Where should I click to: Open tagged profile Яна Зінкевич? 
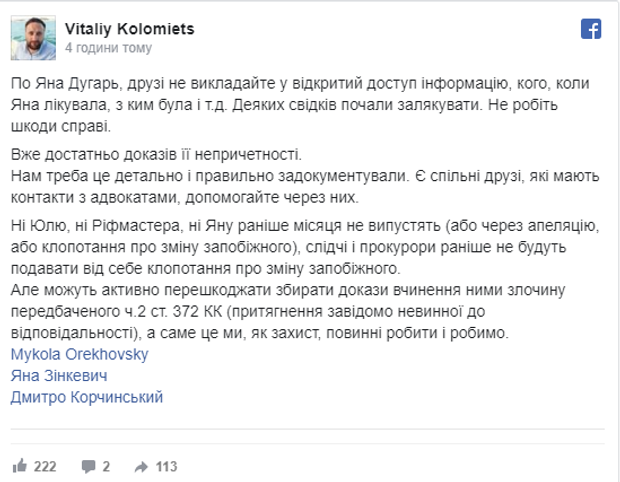tap(59, 376)
